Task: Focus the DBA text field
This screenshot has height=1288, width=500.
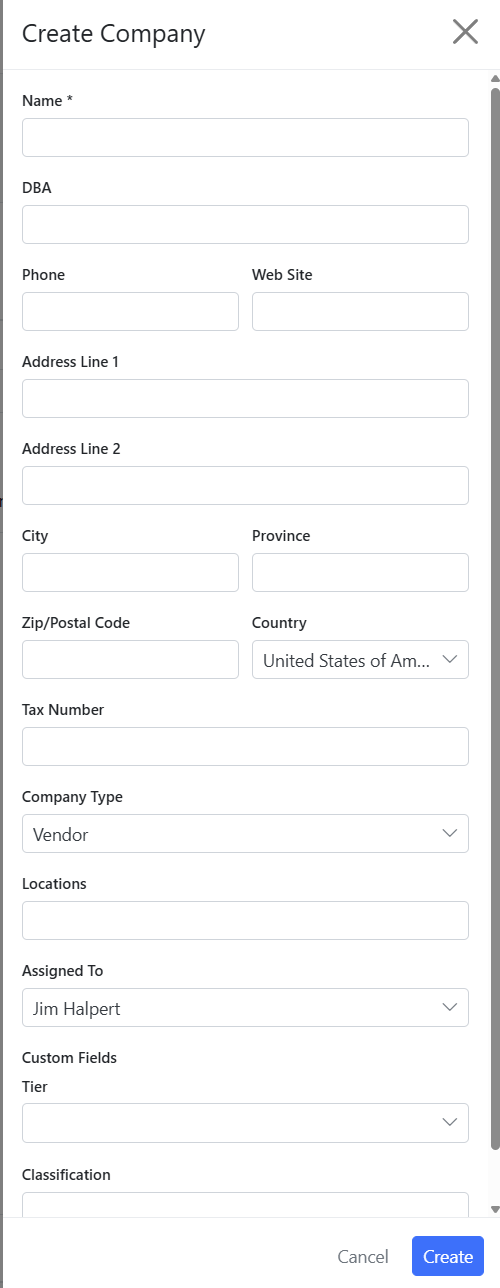Action: [245, 224]
